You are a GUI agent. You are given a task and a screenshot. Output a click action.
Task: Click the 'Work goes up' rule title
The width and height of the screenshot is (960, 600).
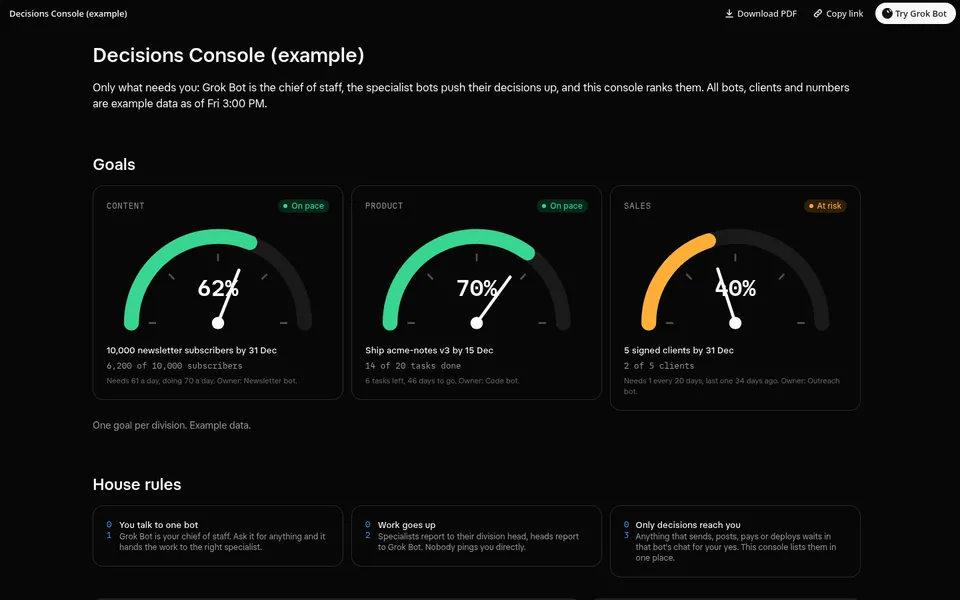(407, 525)
